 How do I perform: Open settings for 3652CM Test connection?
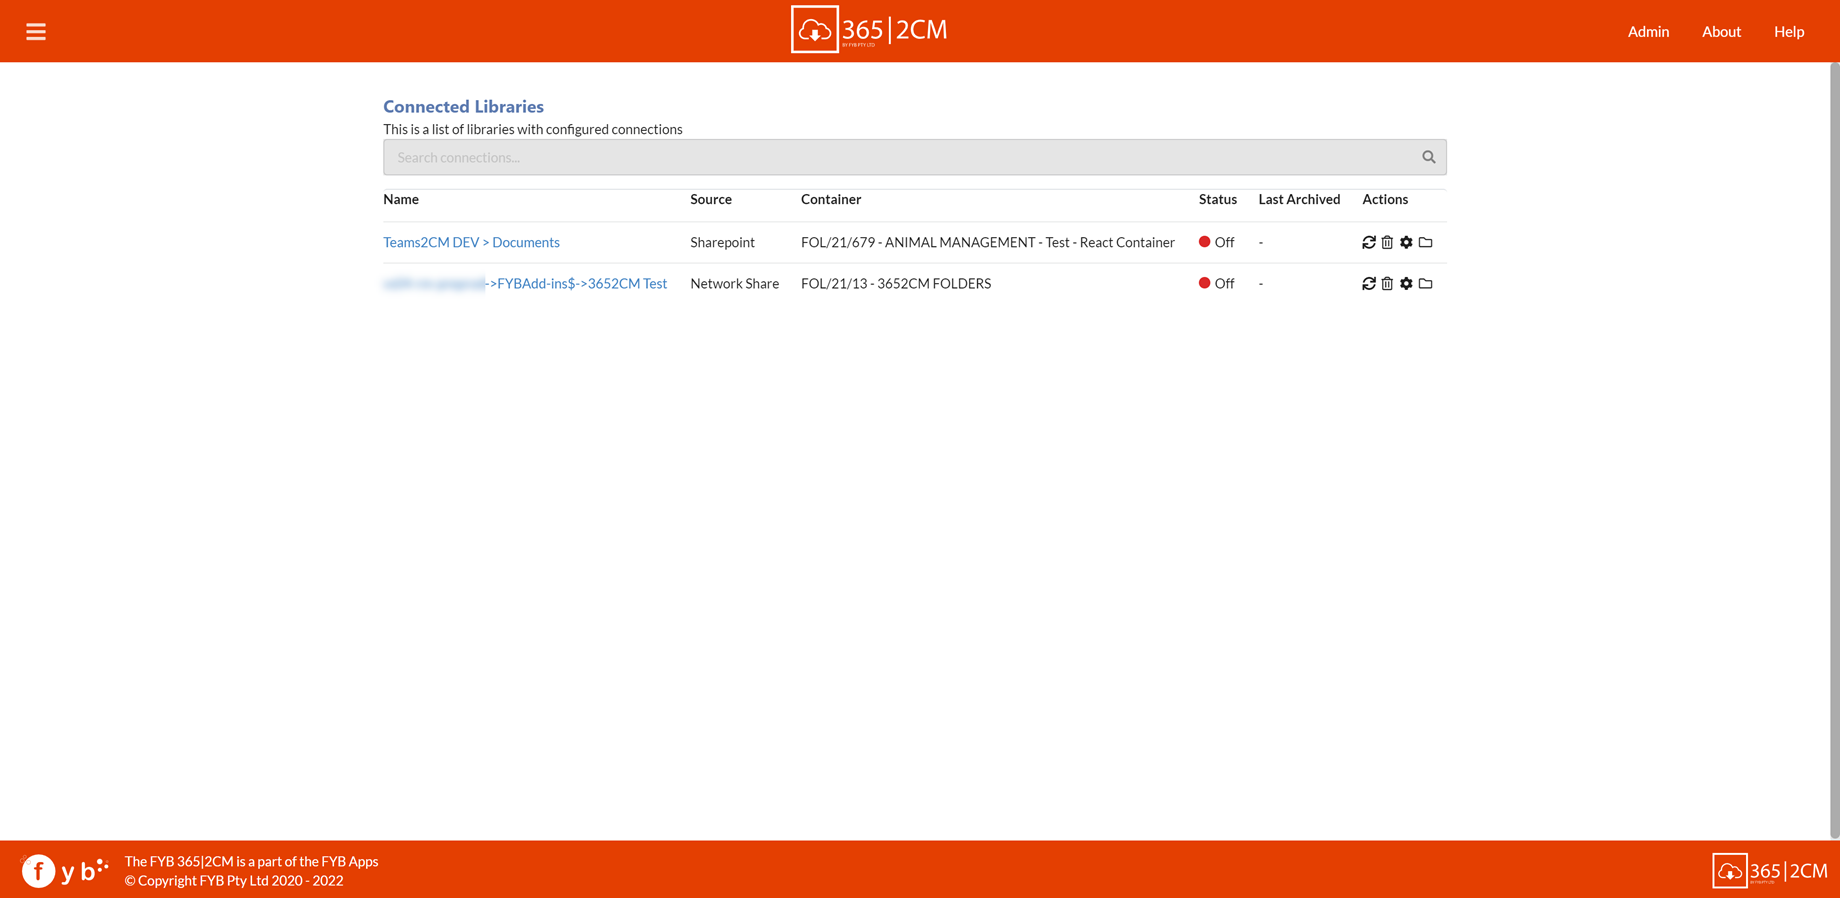point(1406,284)
